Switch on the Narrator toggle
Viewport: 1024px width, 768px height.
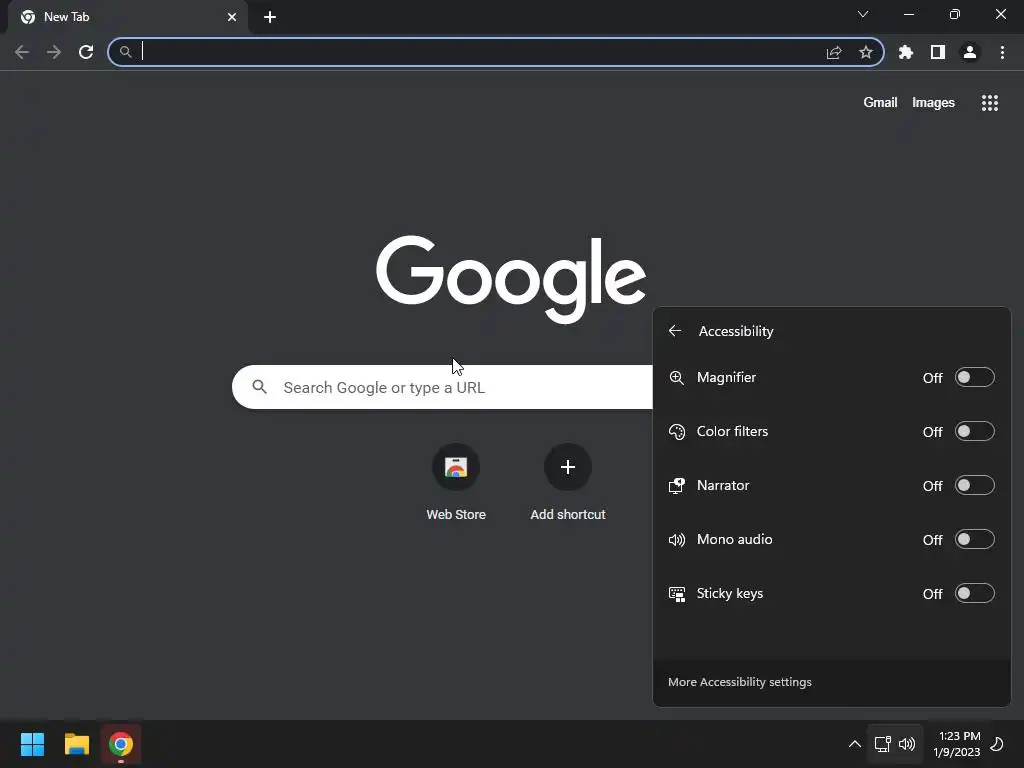[974, 485]
